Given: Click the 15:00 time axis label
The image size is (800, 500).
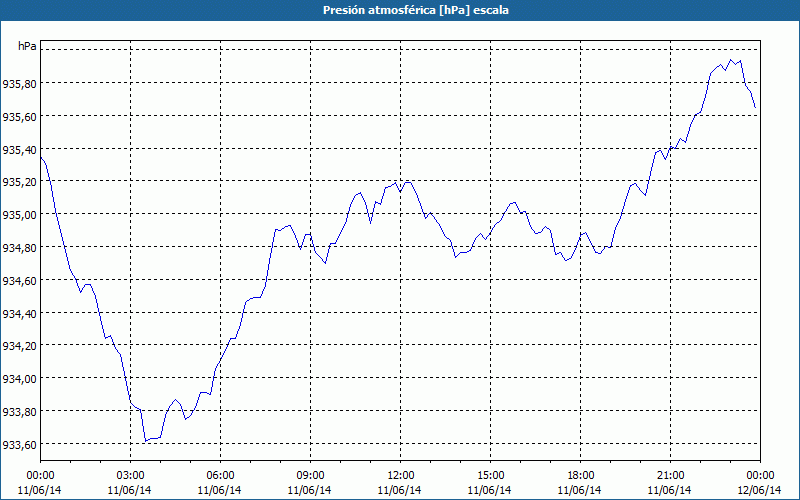Looking at the screenshot, I should [x=490, y=476].
